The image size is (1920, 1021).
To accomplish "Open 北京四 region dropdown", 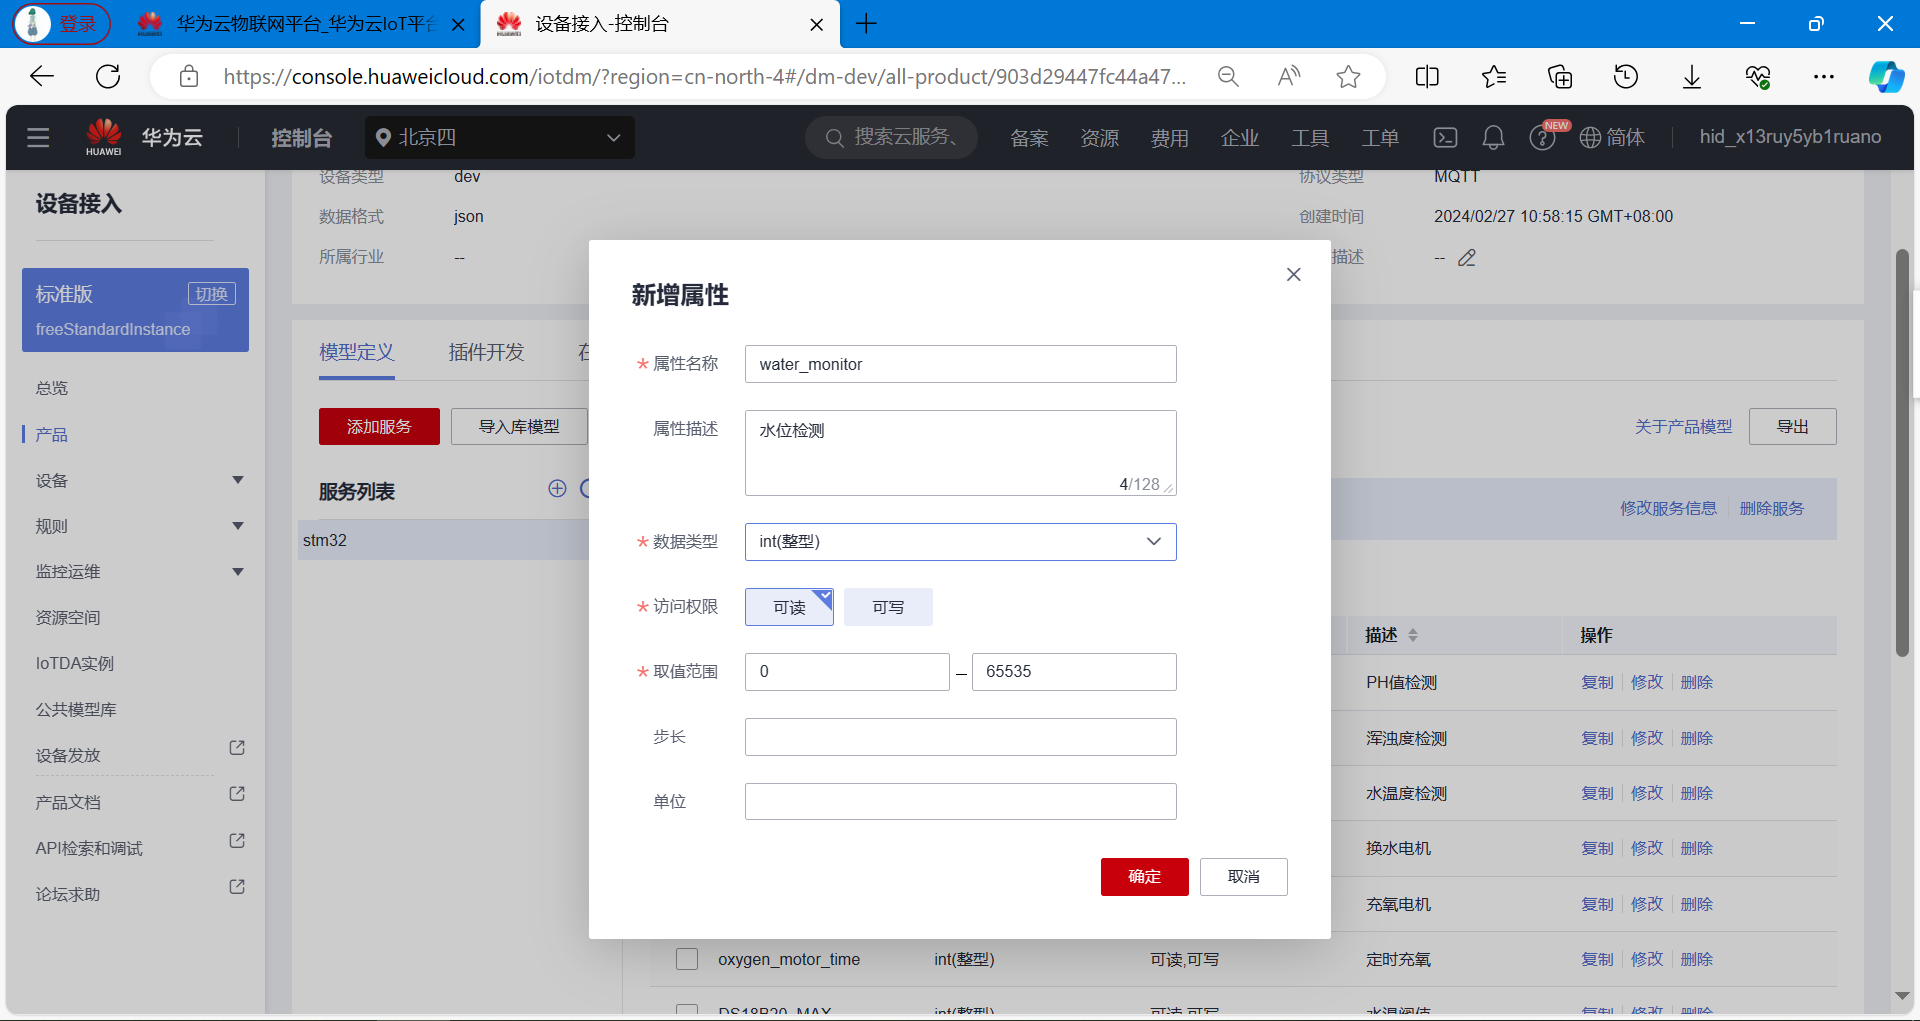I will (x=500, y=137).
